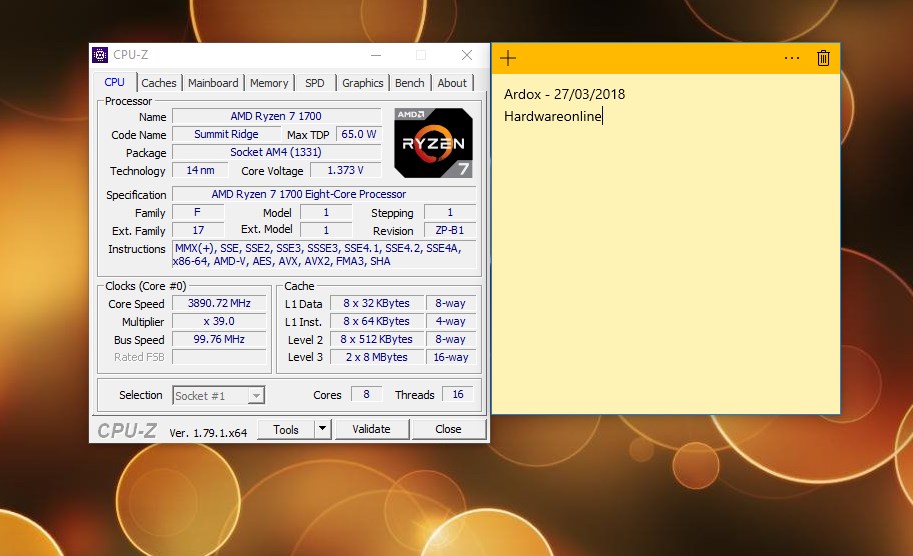This screenshot has height=556, width=913.
Task: Click the Ardox - 27/03/2018 note line
Action: tap(564, 94)
